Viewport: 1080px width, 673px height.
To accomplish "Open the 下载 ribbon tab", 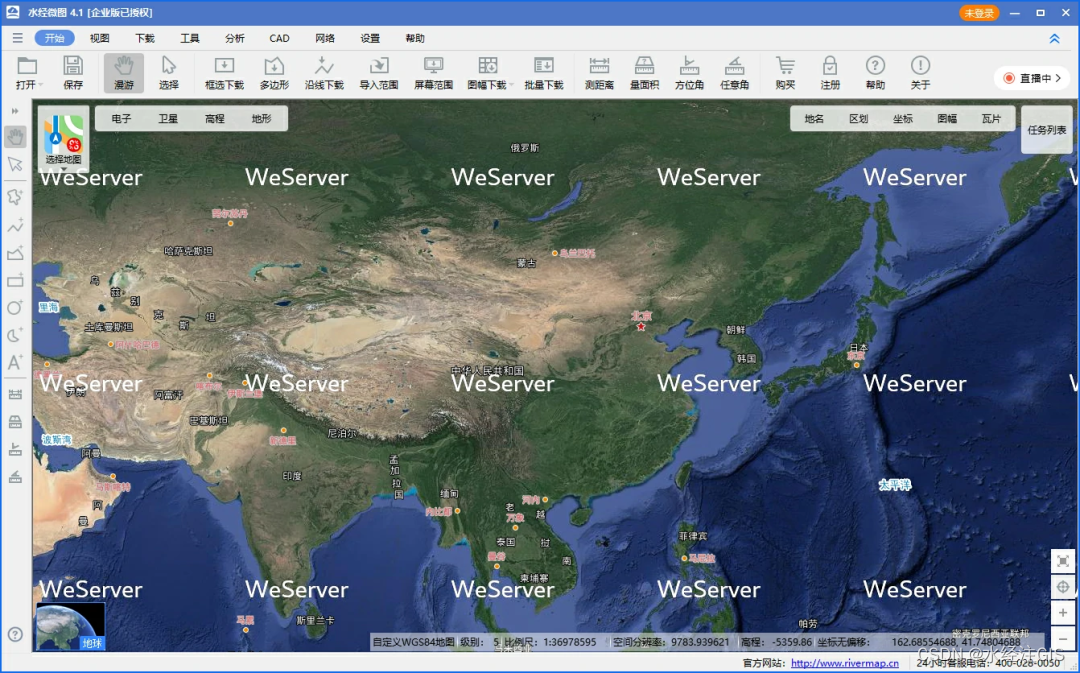I will click(x=145, y=38).
